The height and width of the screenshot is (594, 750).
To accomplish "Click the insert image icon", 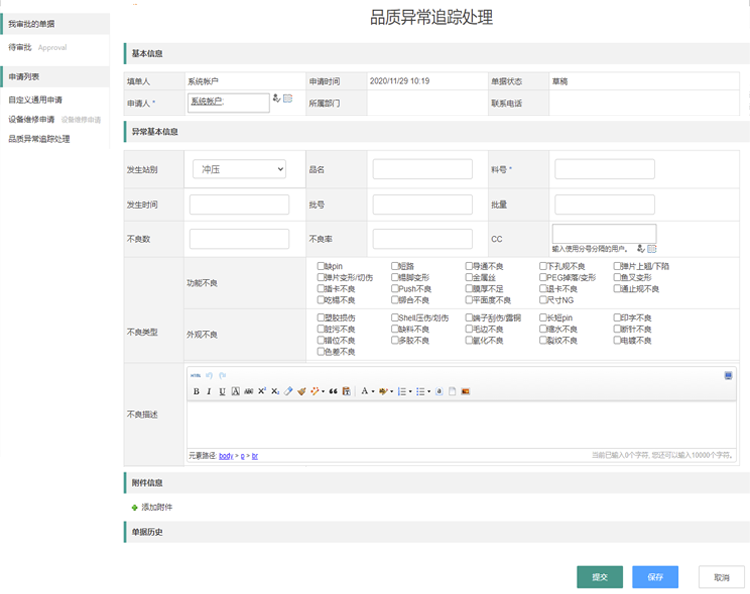I will pyautogui.click(x=465, y=391).
